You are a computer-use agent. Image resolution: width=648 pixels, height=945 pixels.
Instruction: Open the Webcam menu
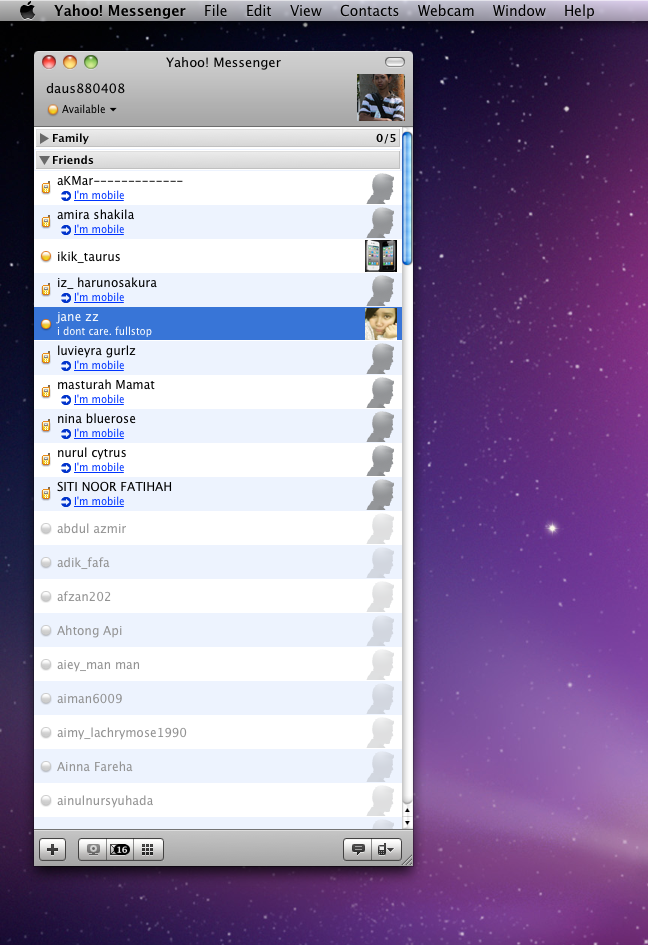click(445, 11)
